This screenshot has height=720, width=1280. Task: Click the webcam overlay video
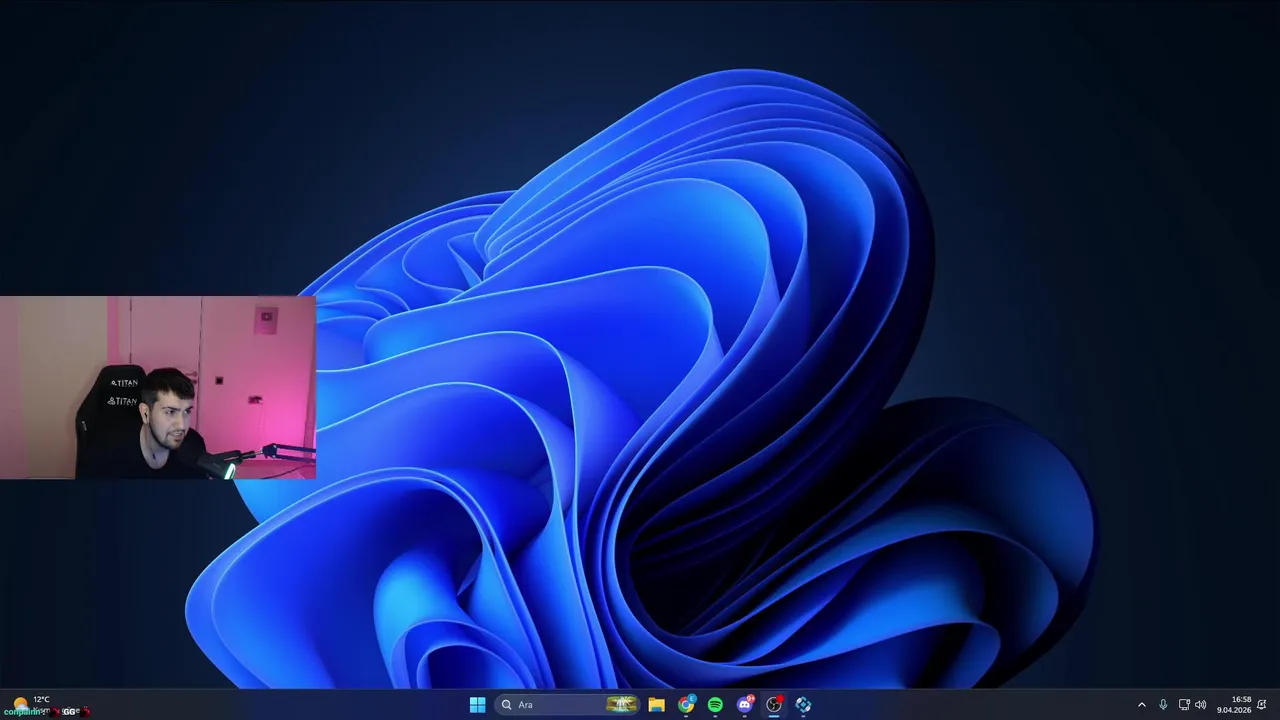pyautogui.click(x=158, y=387)
